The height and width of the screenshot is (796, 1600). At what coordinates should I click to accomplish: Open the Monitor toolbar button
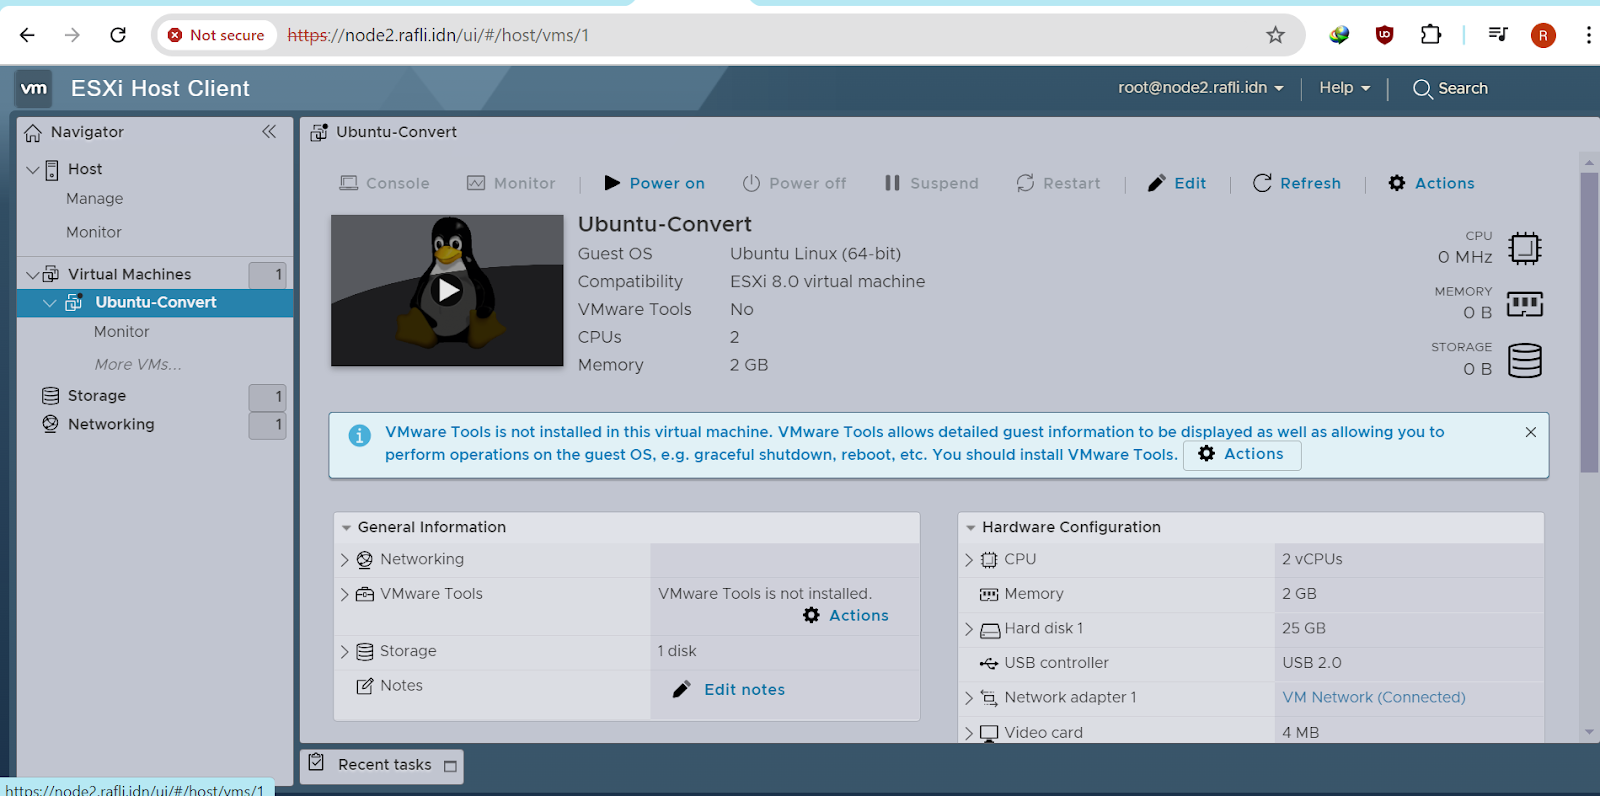(x=511, y=183)
